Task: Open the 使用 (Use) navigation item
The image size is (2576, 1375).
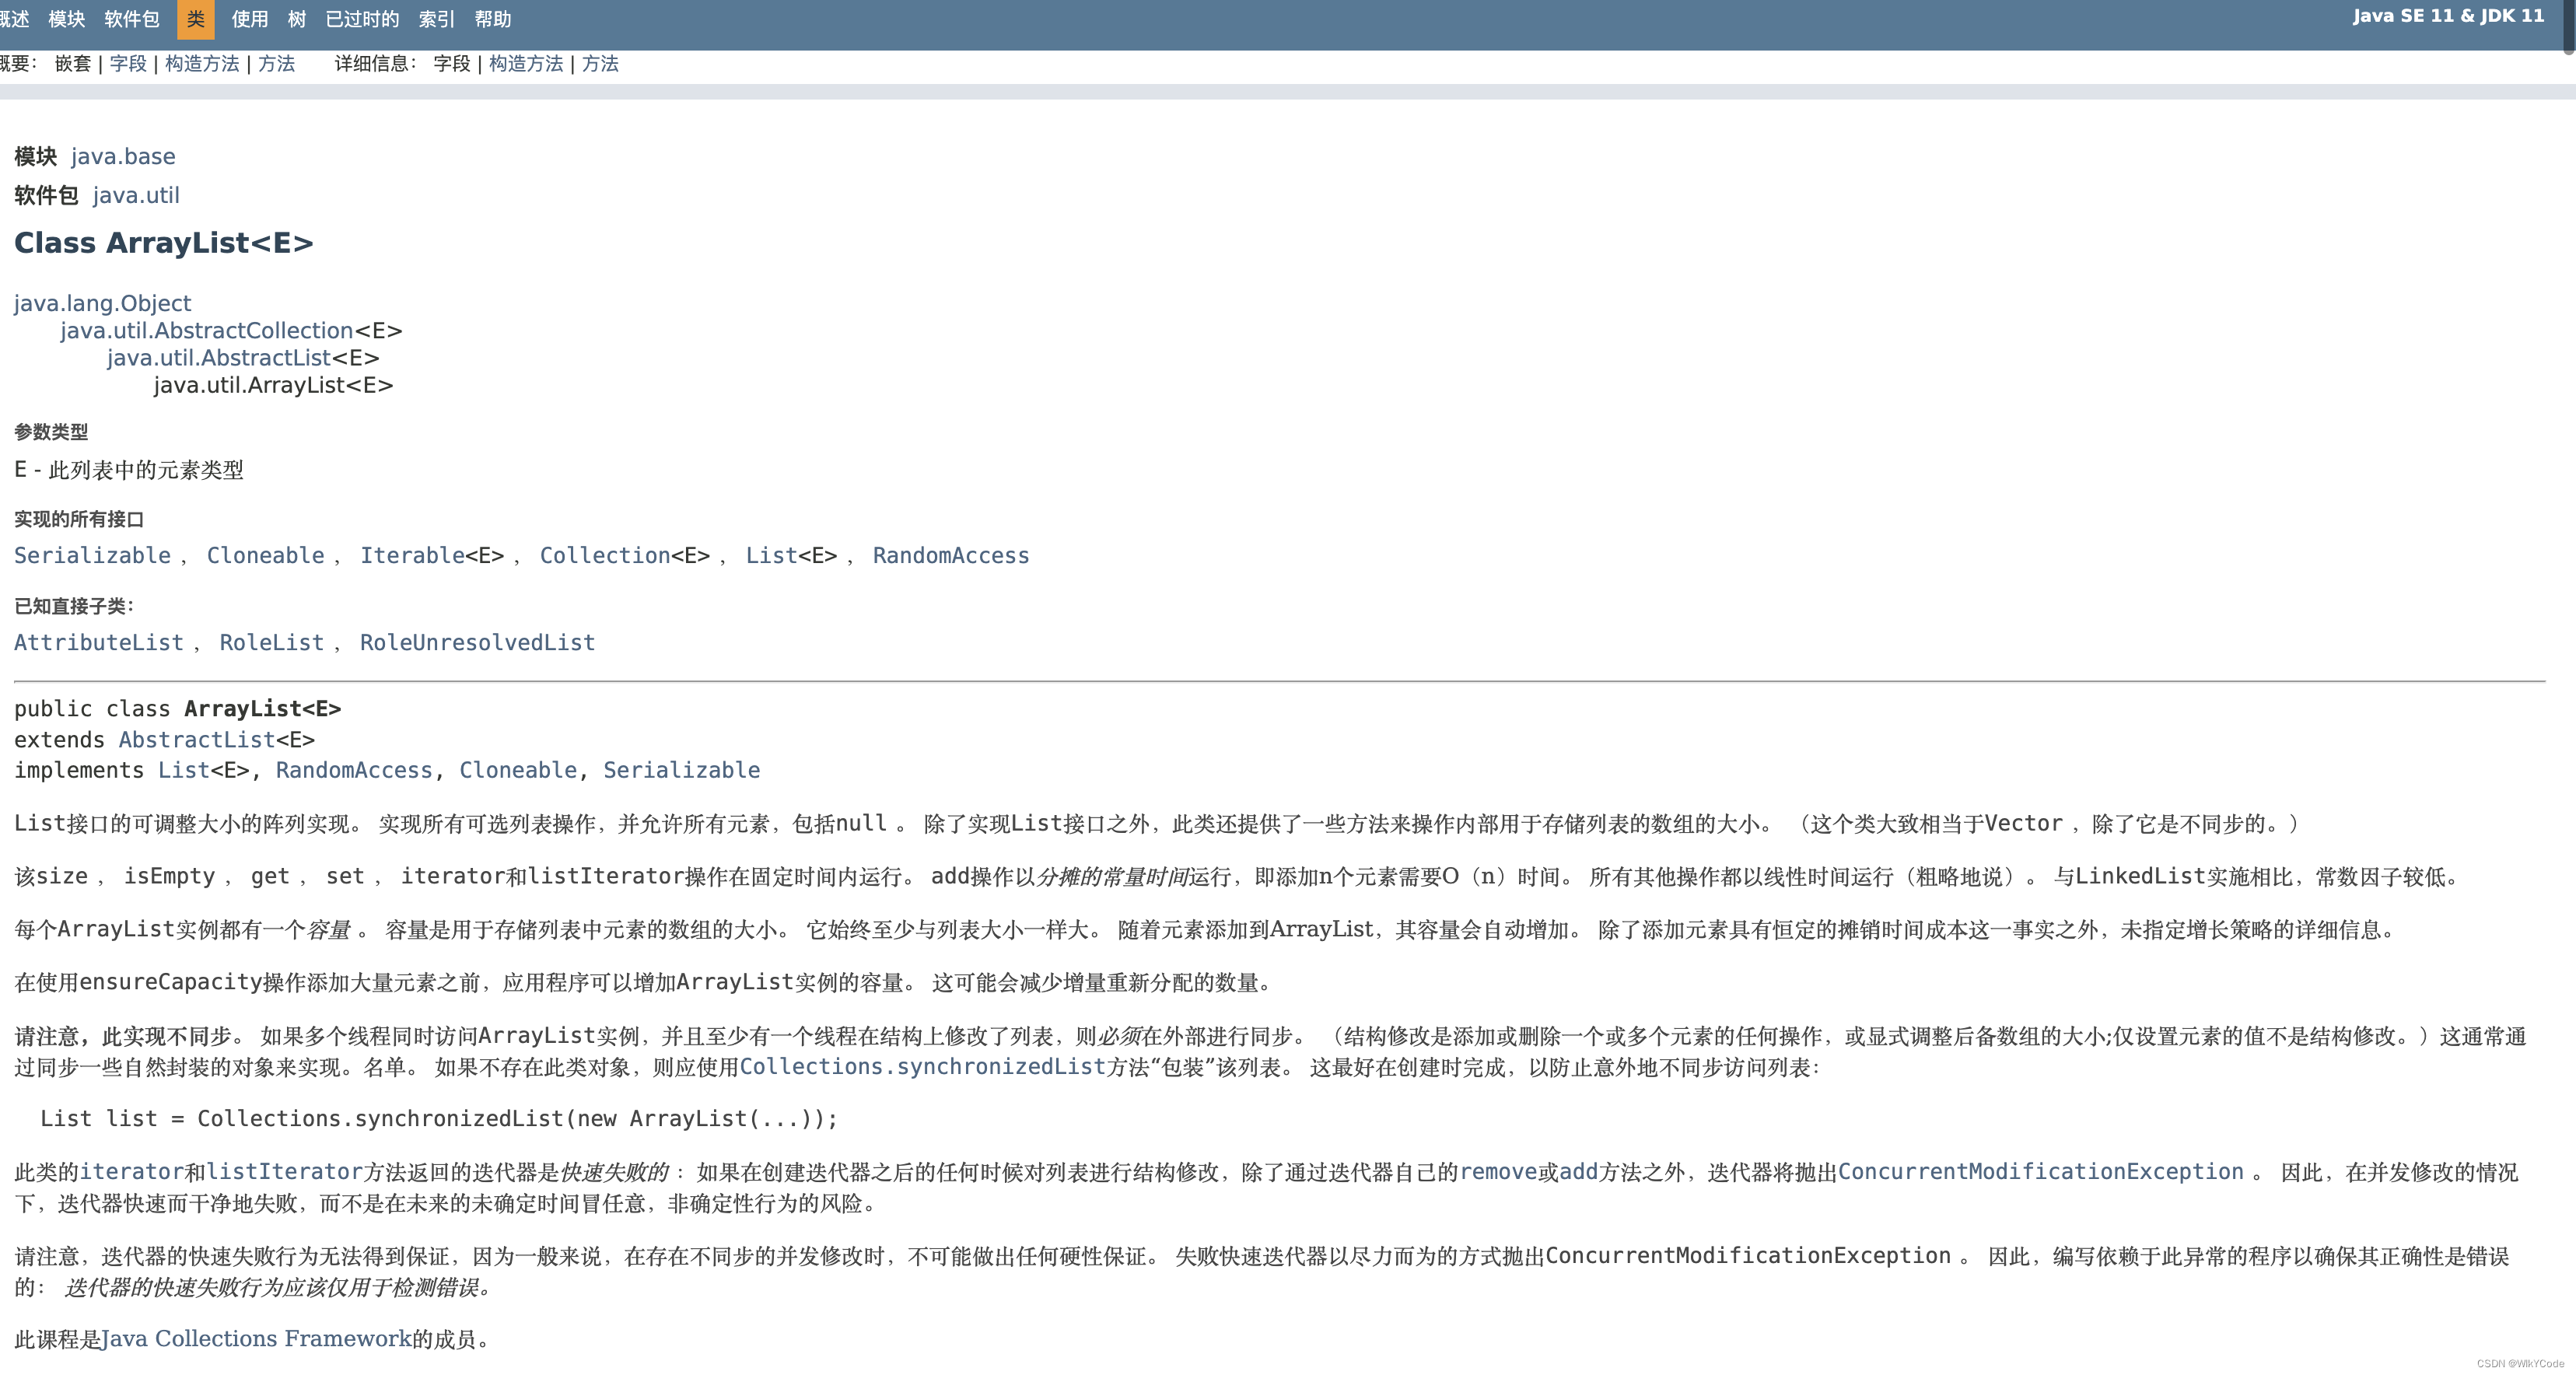Action: tap(248, 19)
